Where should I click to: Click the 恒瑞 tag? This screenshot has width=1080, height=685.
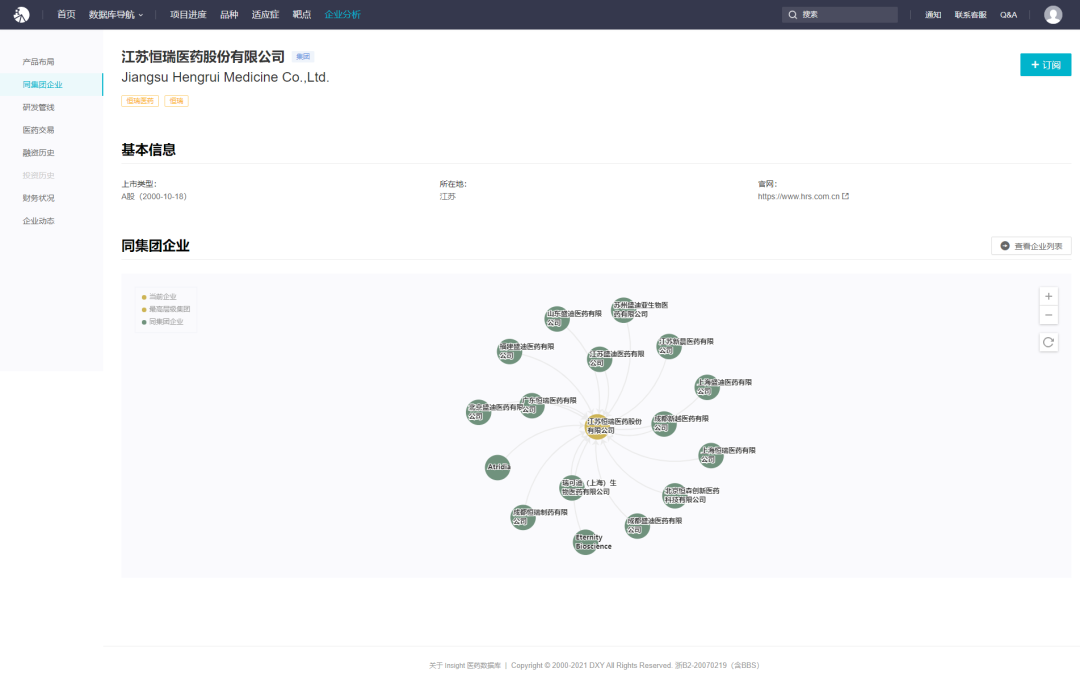(x=176, y=101)
